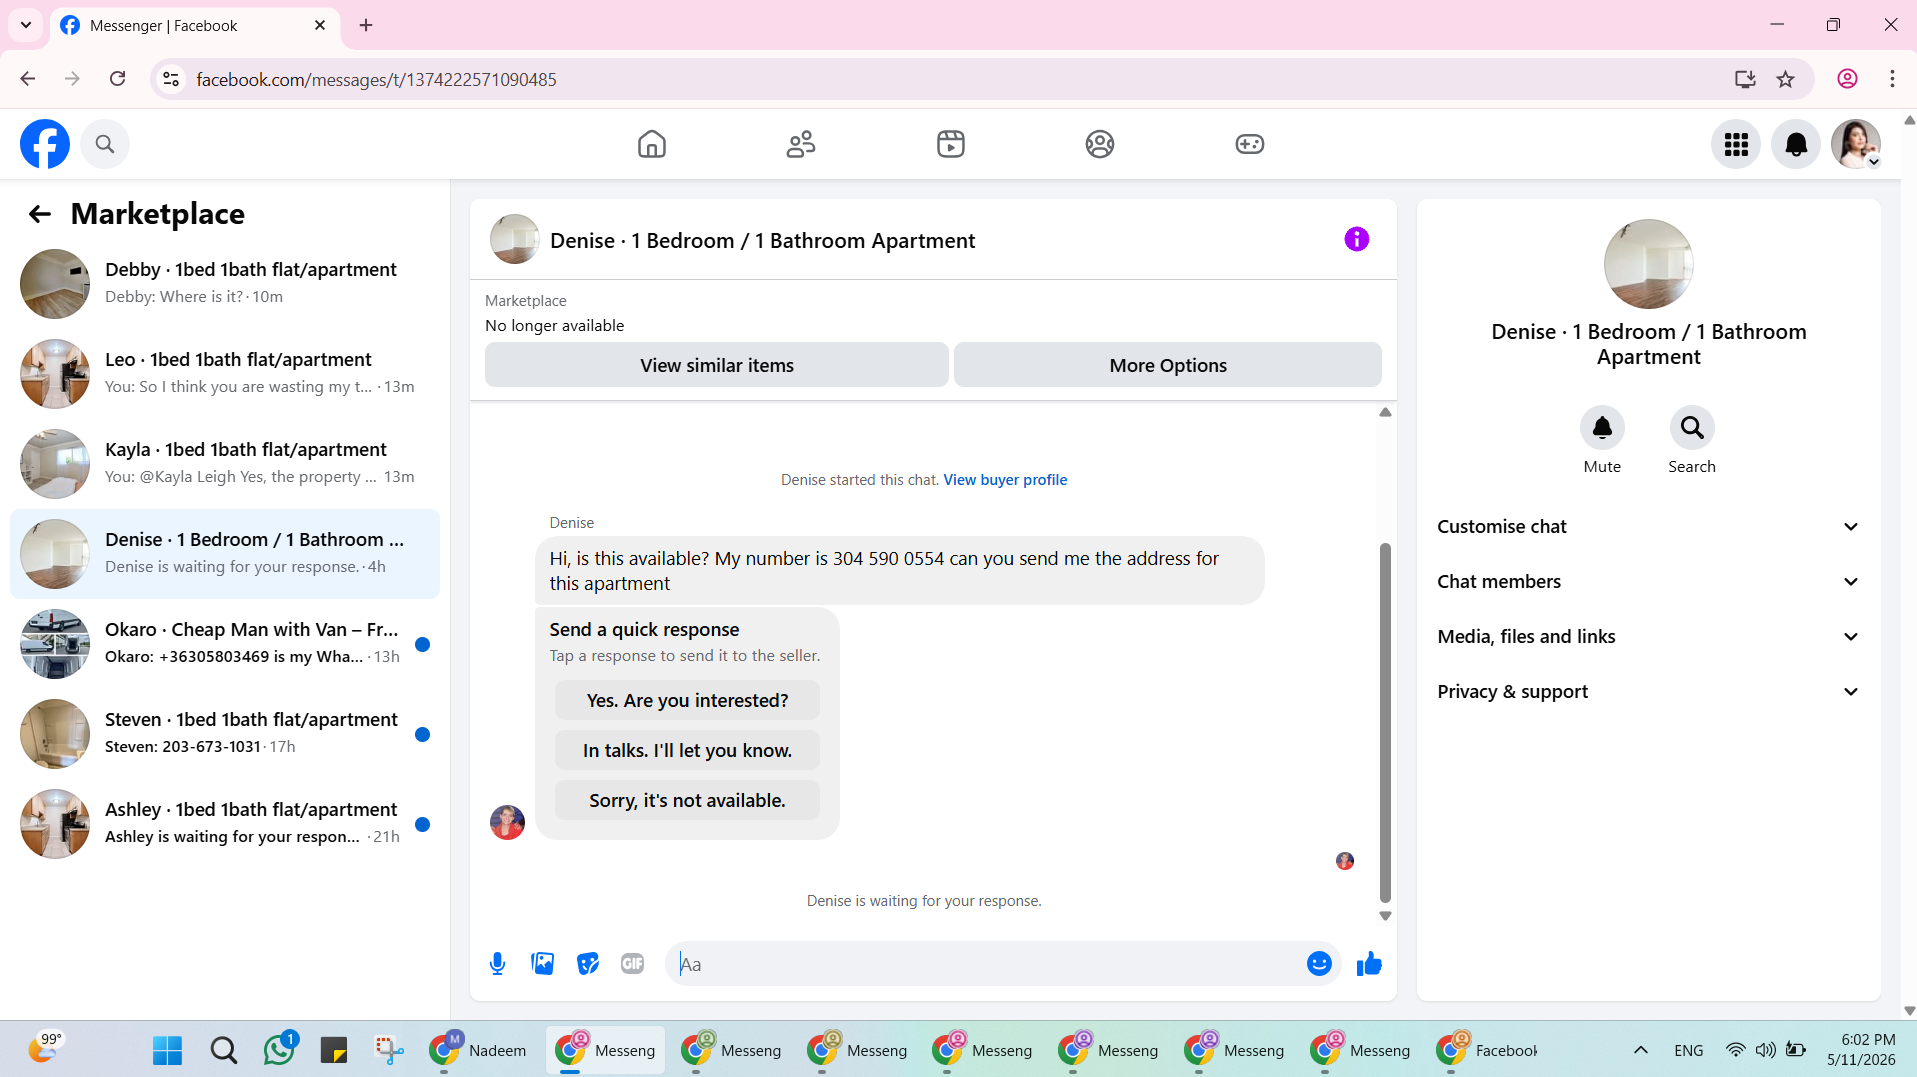Open Kayla's 1bed 1bath conversation
The height and width of the screenshot is (1077, 1917).
coord(225,464)
